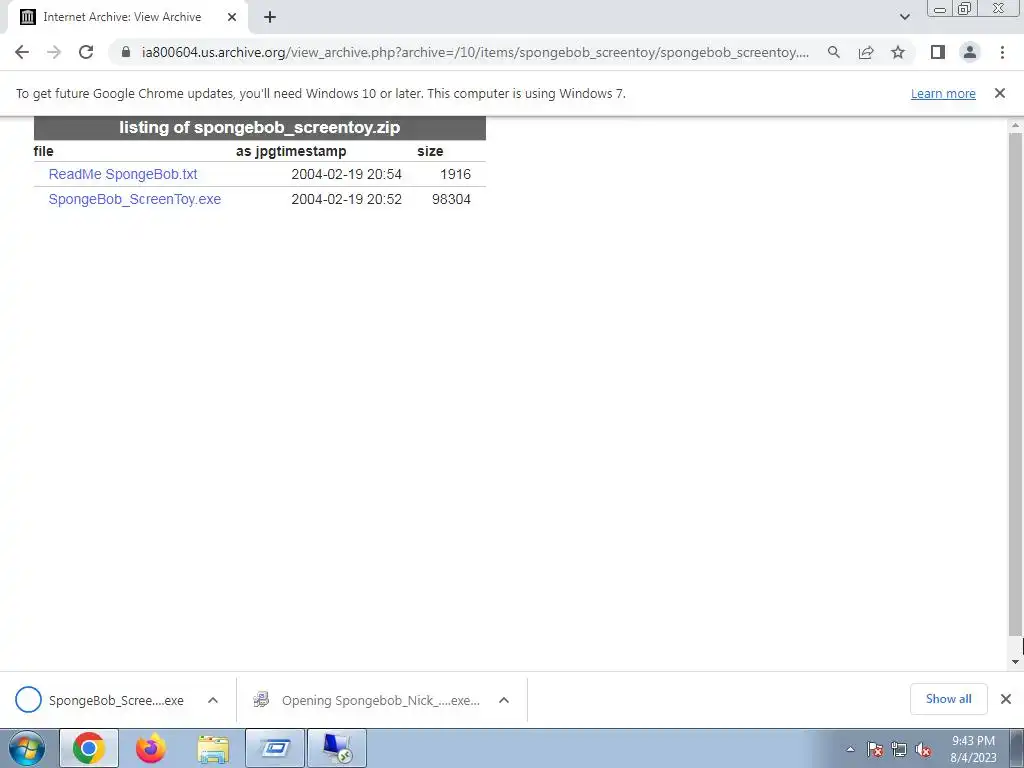The height and width of the screenshot is (768, 1024).
Task: Select the Internet Archive: View Archive tab
Action: pos(128,18)
